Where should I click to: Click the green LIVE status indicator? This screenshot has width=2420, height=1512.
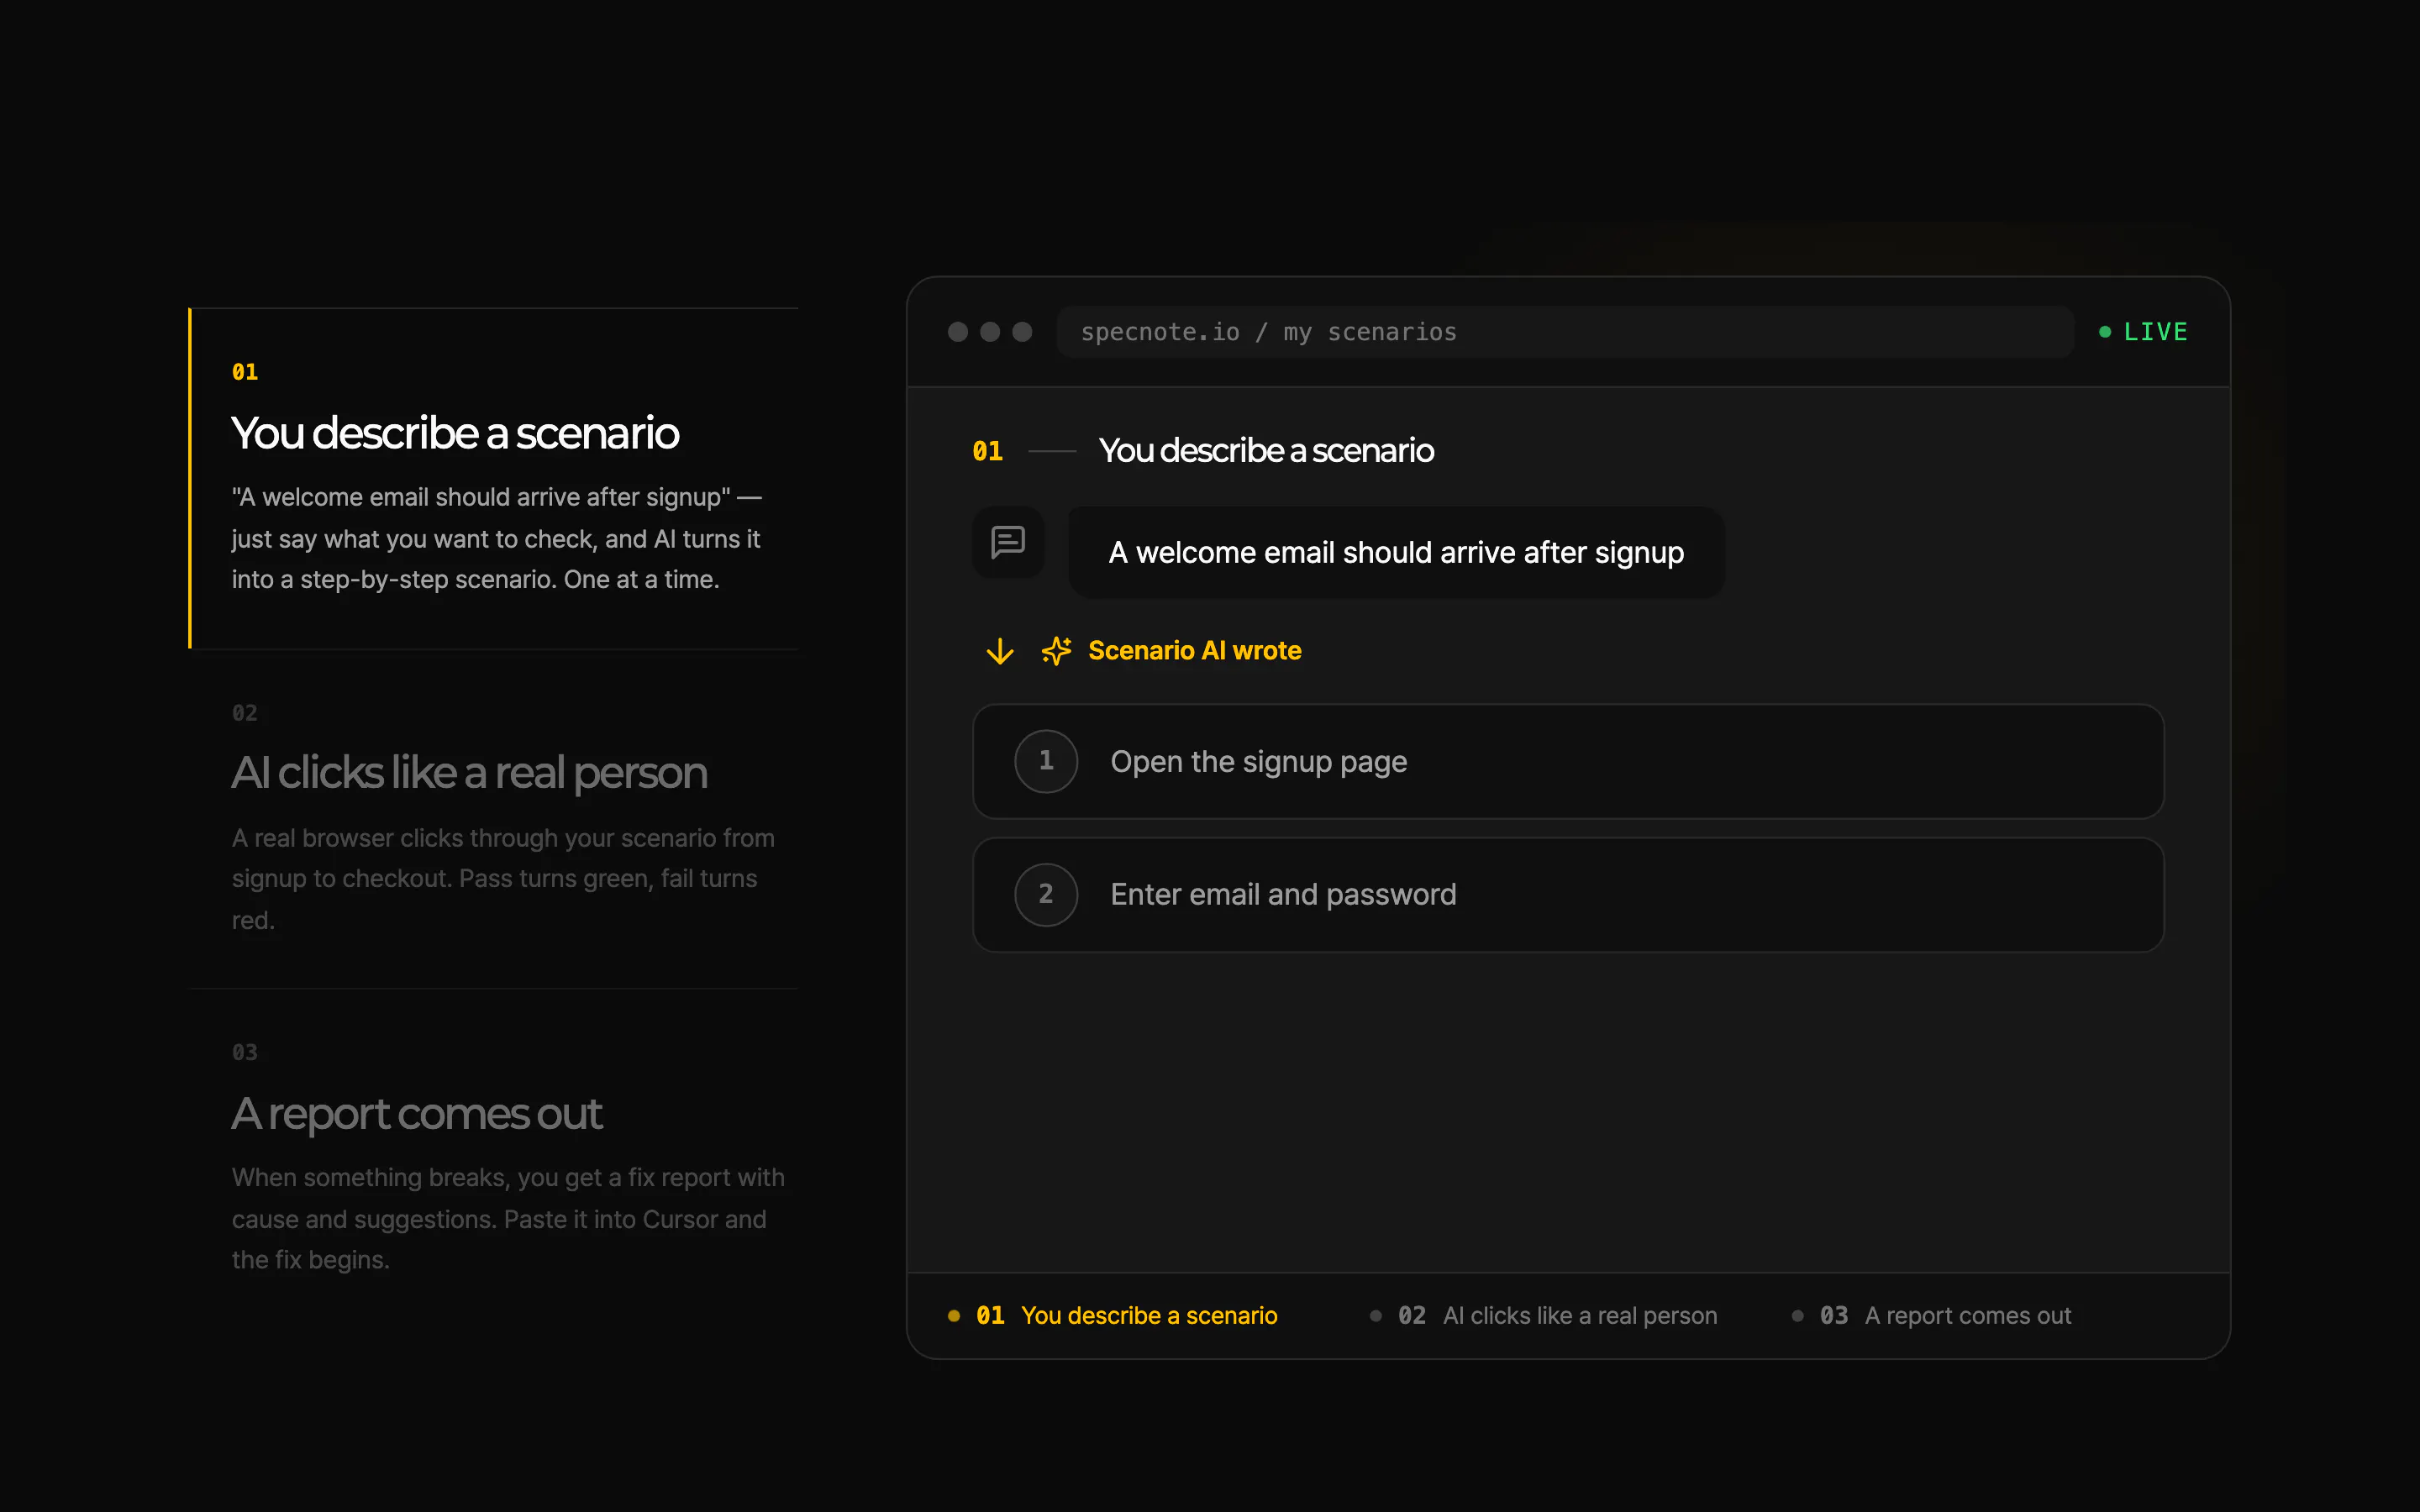point(2143,332)
